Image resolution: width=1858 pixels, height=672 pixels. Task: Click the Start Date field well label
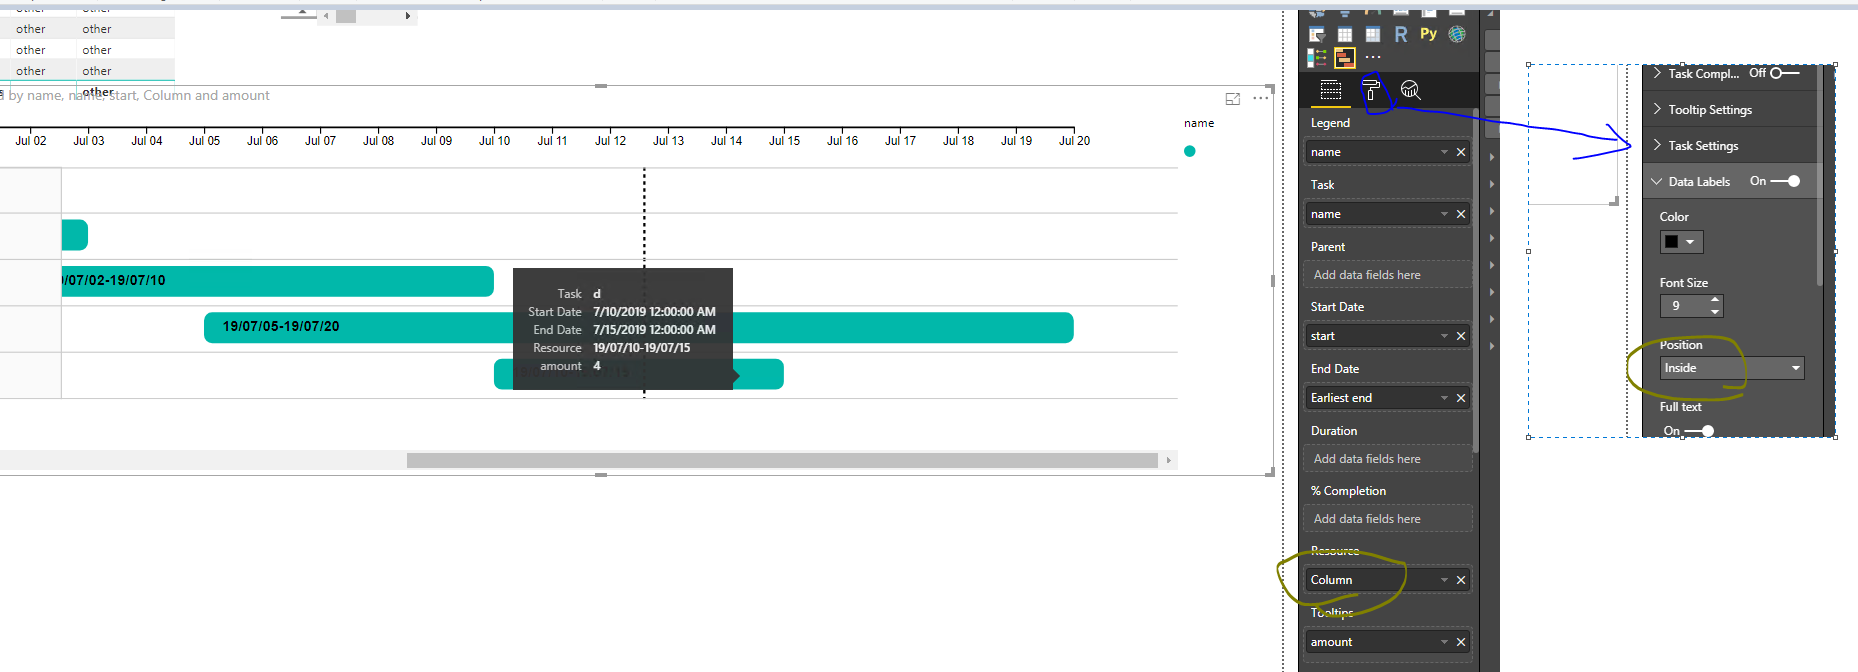point(1337,307)
